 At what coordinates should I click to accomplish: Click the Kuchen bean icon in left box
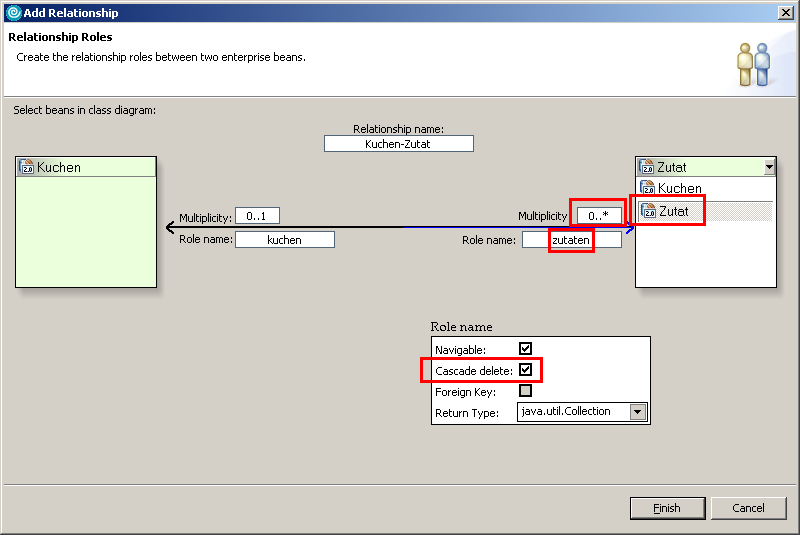click(27, 168)
